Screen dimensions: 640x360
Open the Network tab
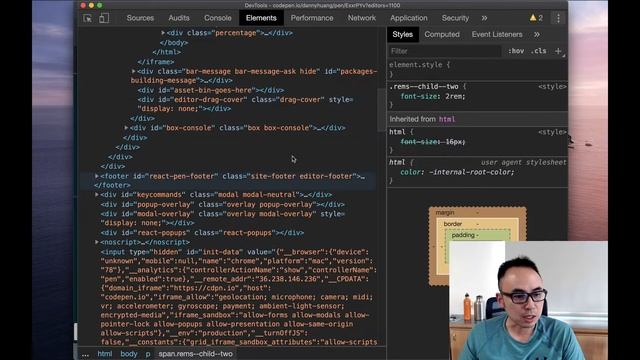362,18
